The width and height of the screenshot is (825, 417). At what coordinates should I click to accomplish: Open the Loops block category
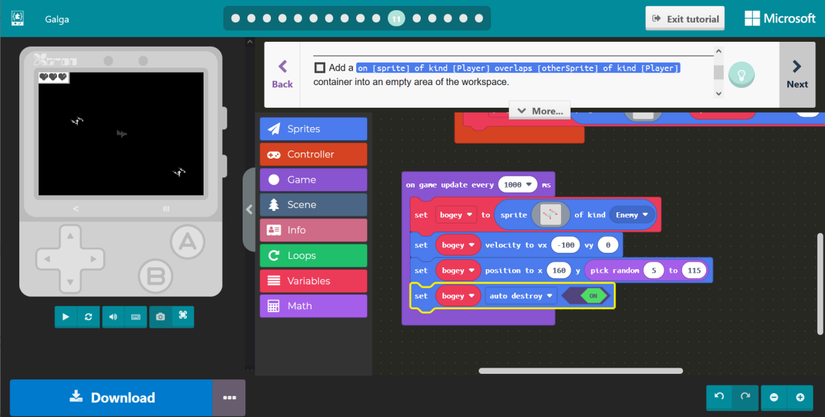(313, 256)
